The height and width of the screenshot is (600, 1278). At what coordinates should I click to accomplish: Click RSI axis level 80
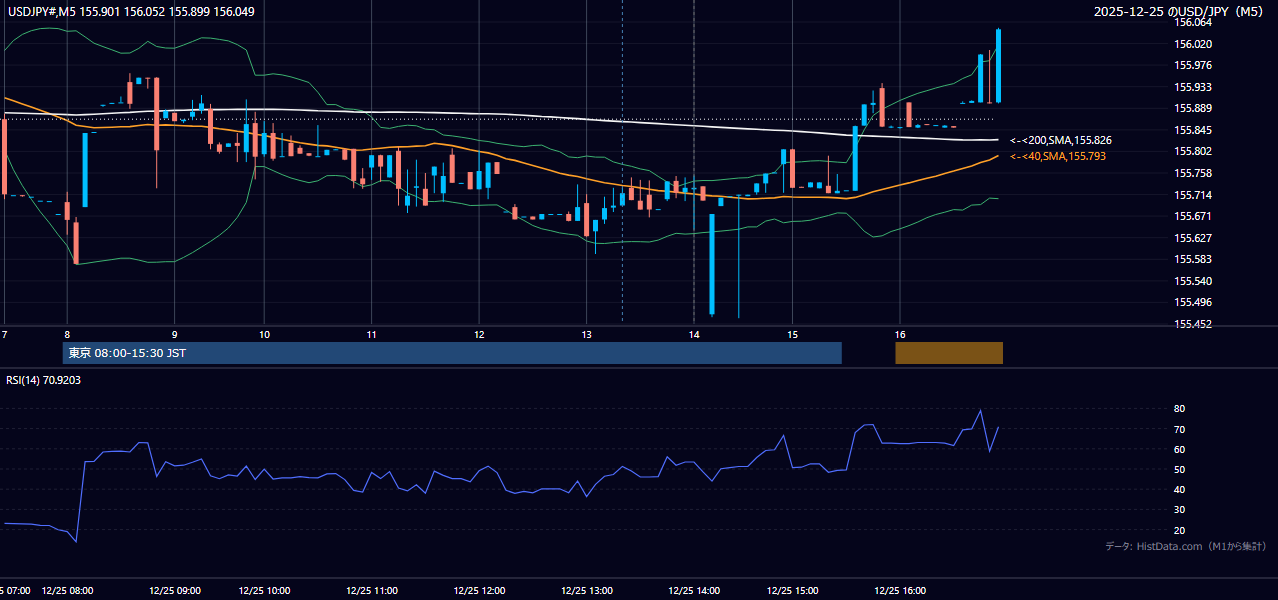(1180, 409)
